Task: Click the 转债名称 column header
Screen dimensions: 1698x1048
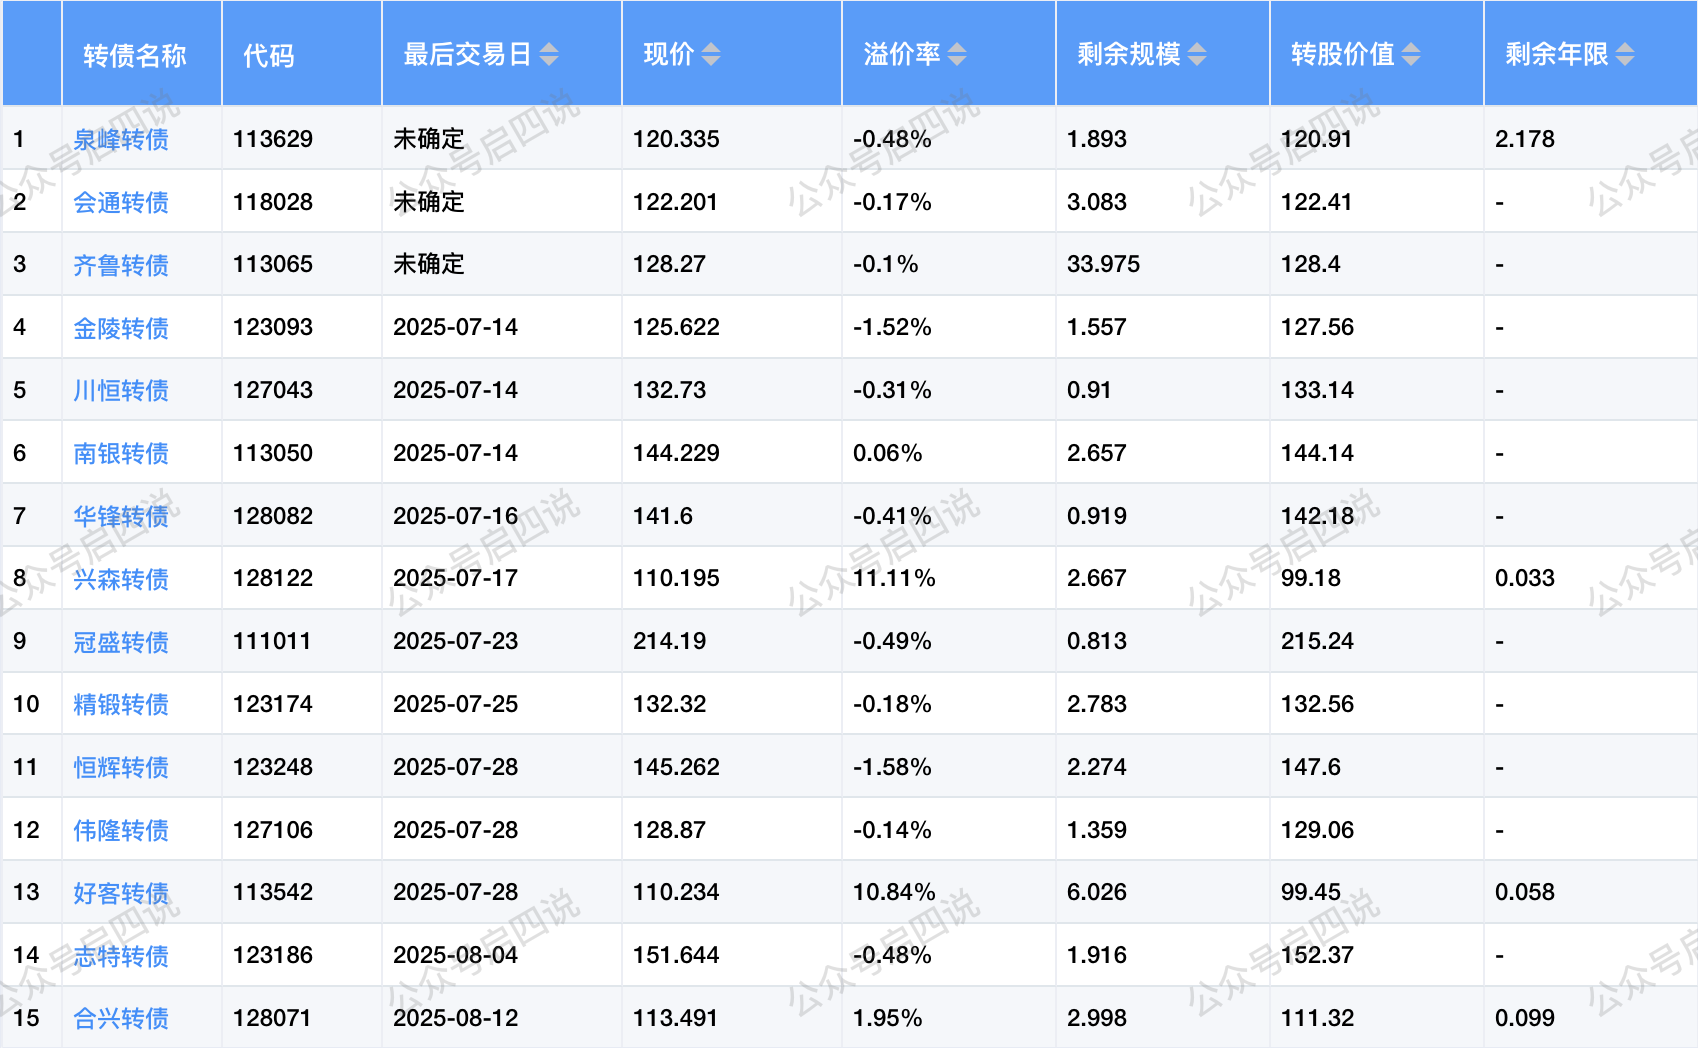Action: click(x=135, y=55)
